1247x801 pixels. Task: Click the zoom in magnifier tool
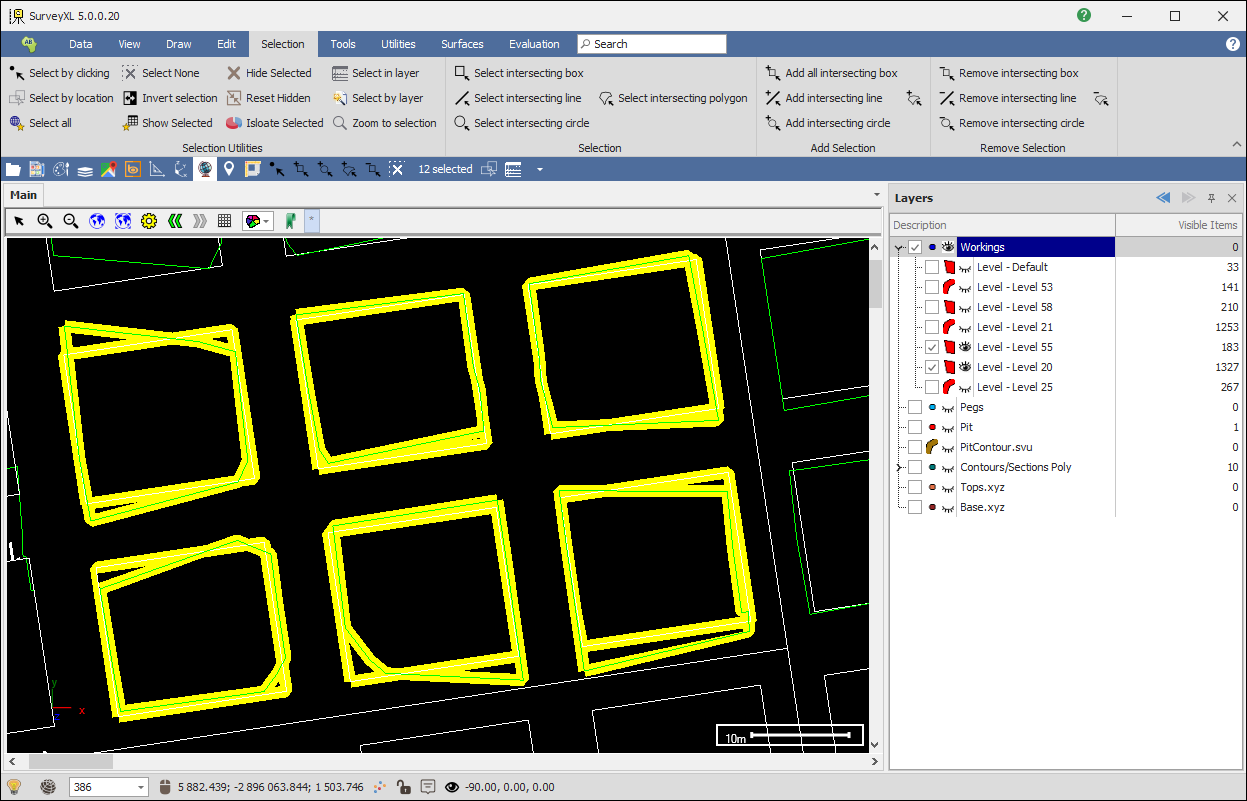click(x=45, y=221)
